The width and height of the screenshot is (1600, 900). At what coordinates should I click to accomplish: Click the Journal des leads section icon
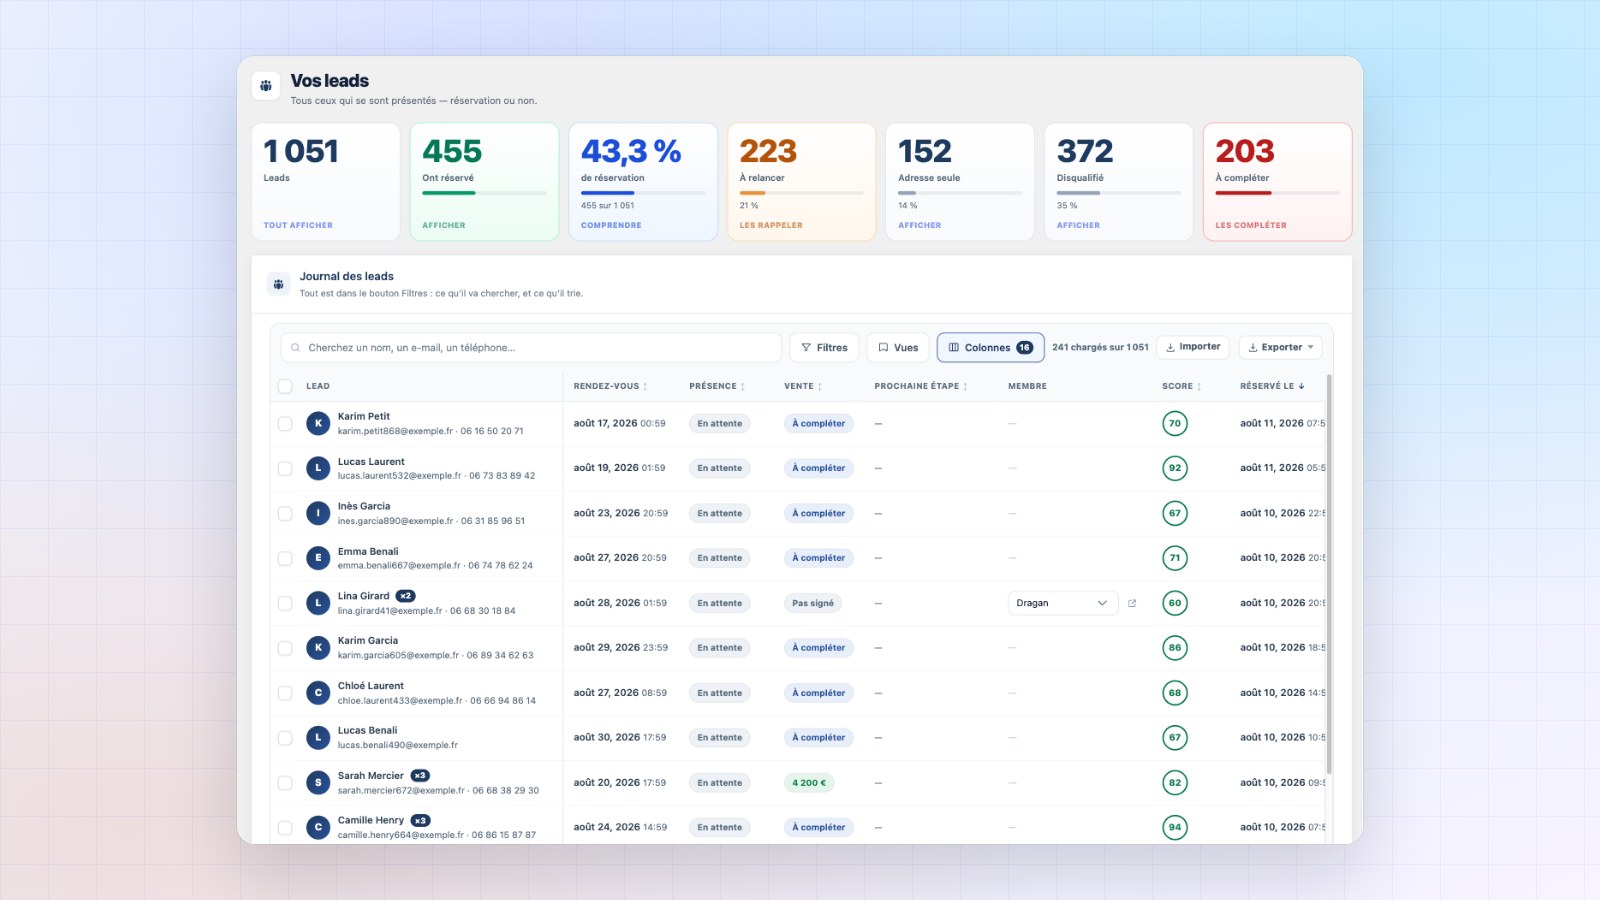pos(278,284)
